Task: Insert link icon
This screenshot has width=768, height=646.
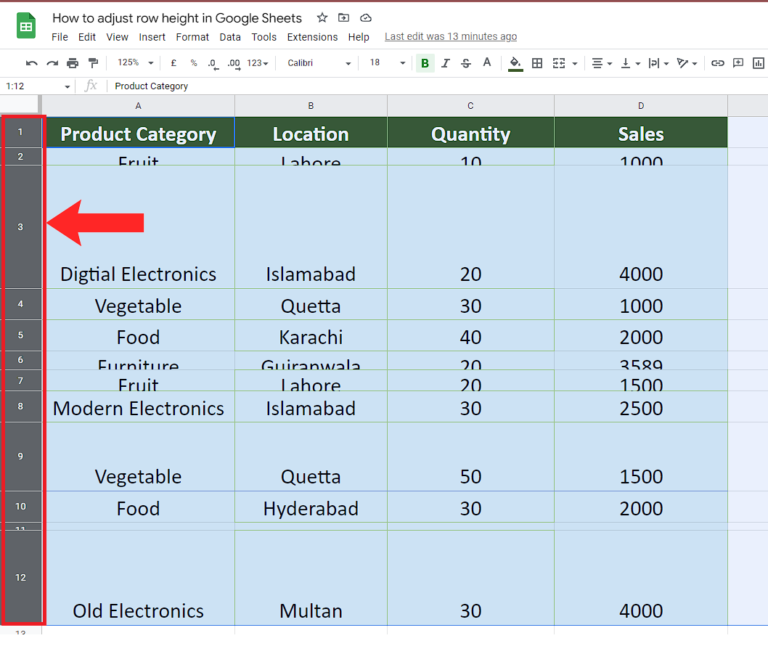Action: [718, 63]
